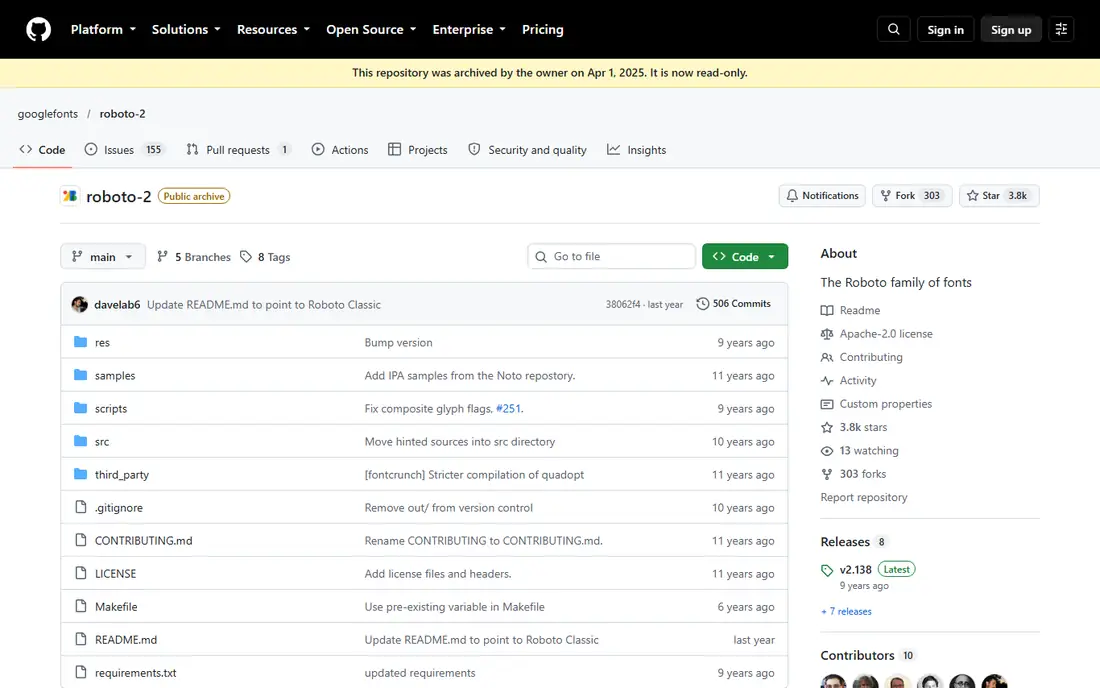Screen dimensions: 1100x688
Task: View the 8 Tags link
Action: point(265,257)
